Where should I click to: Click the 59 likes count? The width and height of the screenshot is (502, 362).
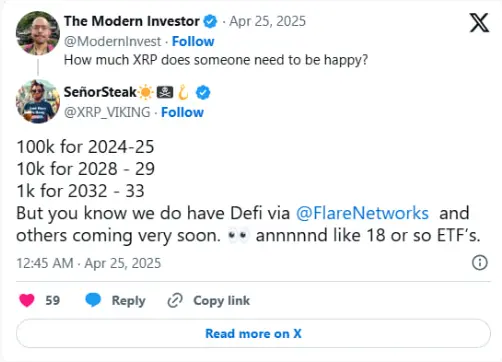click(x=53, y=300)
